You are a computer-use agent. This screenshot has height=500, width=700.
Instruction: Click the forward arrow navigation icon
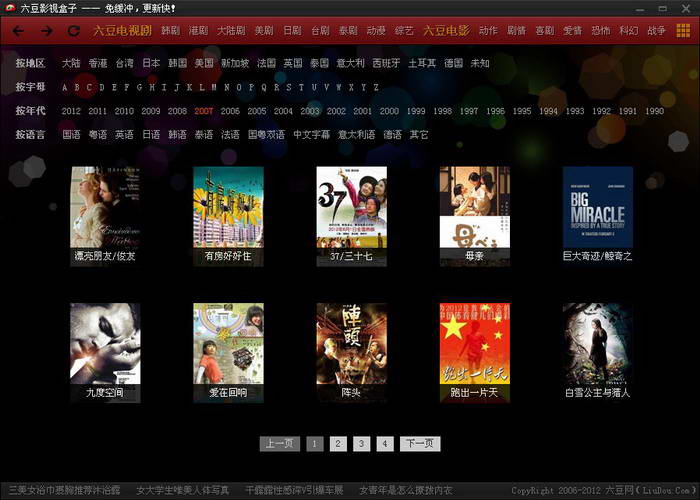[x=46, y=31]
